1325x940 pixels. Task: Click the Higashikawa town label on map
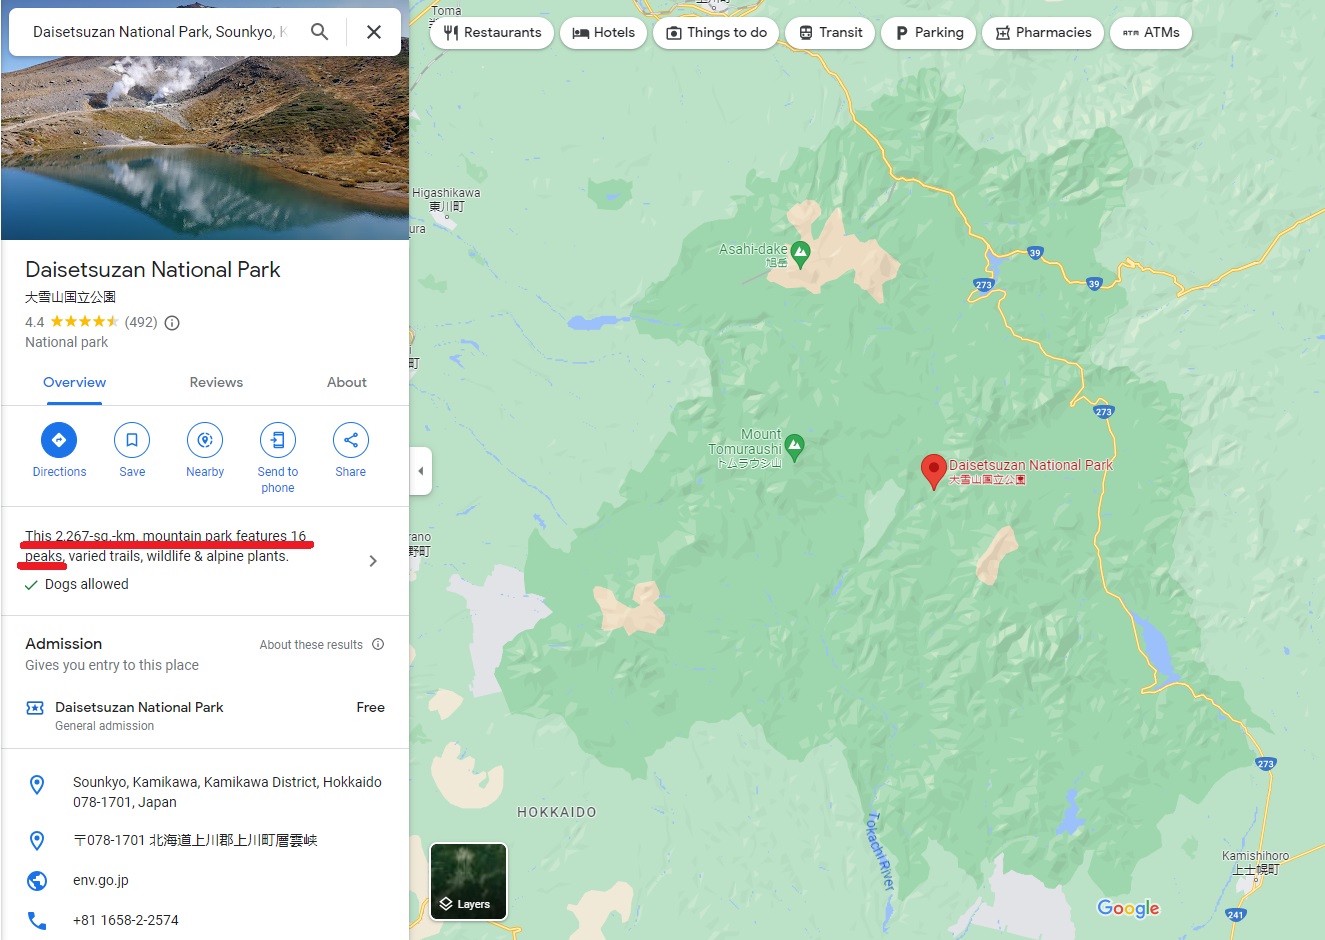coord(446,199)
